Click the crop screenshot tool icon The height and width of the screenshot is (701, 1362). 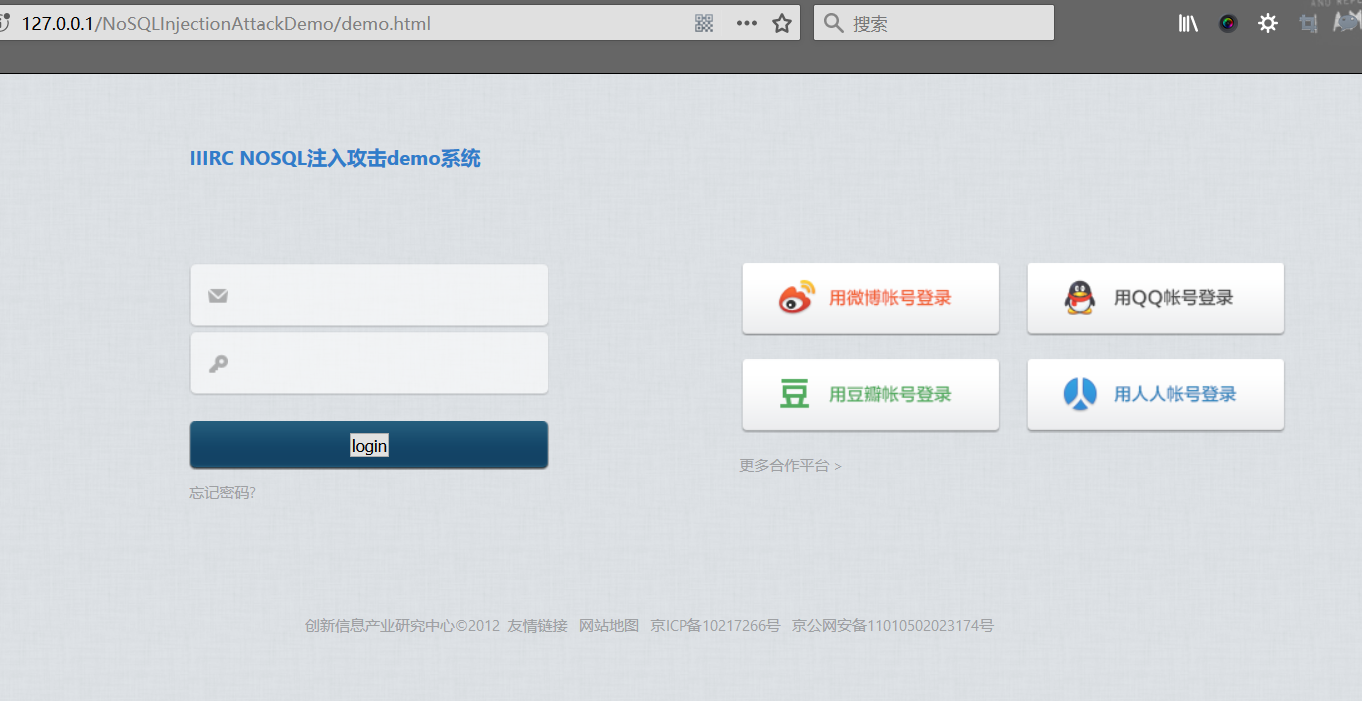[x=1308, y=24]
